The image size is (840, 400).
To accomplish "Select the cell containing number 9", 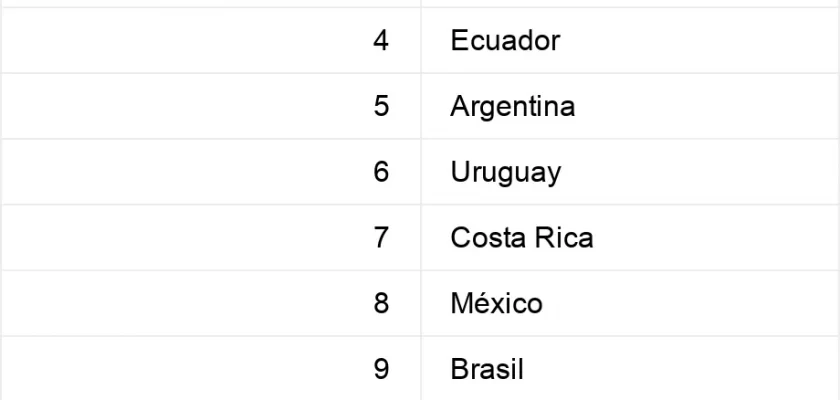I will pos(211,368).
